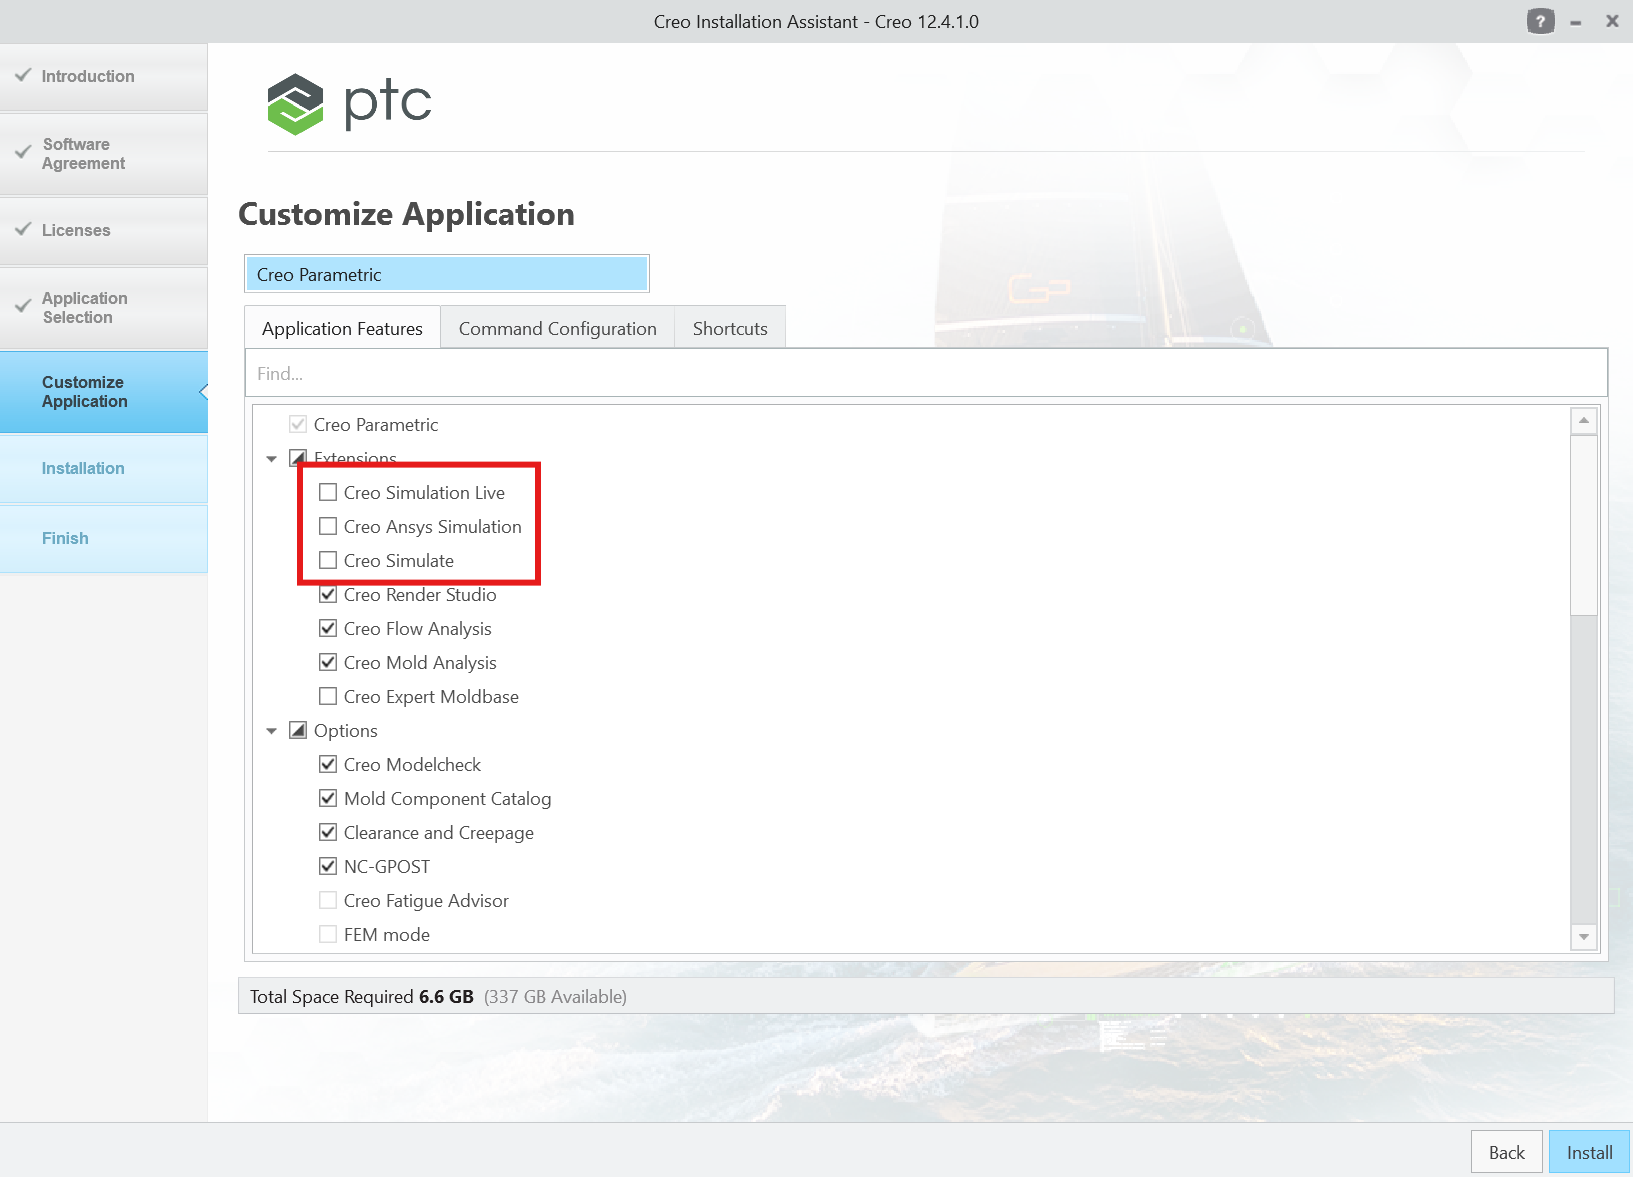
Task: Open the Command Configuration tab
Action: (558, 328)
